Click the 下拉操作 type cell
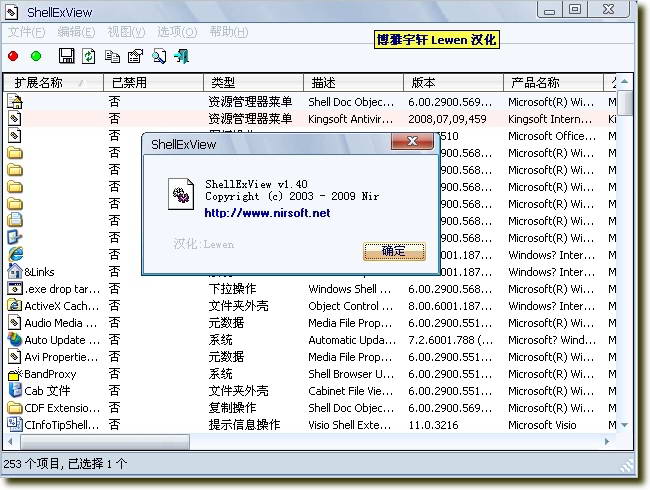The image size is (650, 490). [233, 289]
